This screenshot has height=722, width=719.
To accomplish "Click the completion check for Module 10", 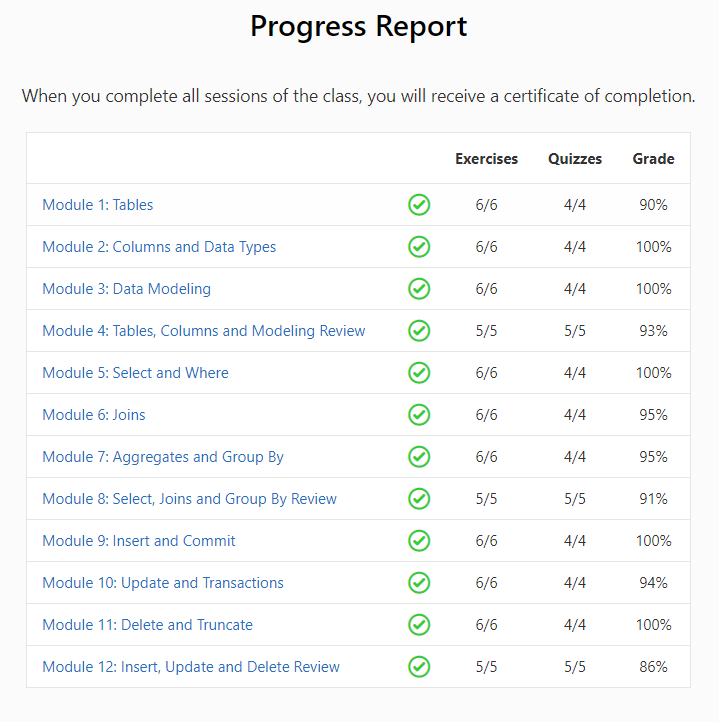I will tap(419, 583).
